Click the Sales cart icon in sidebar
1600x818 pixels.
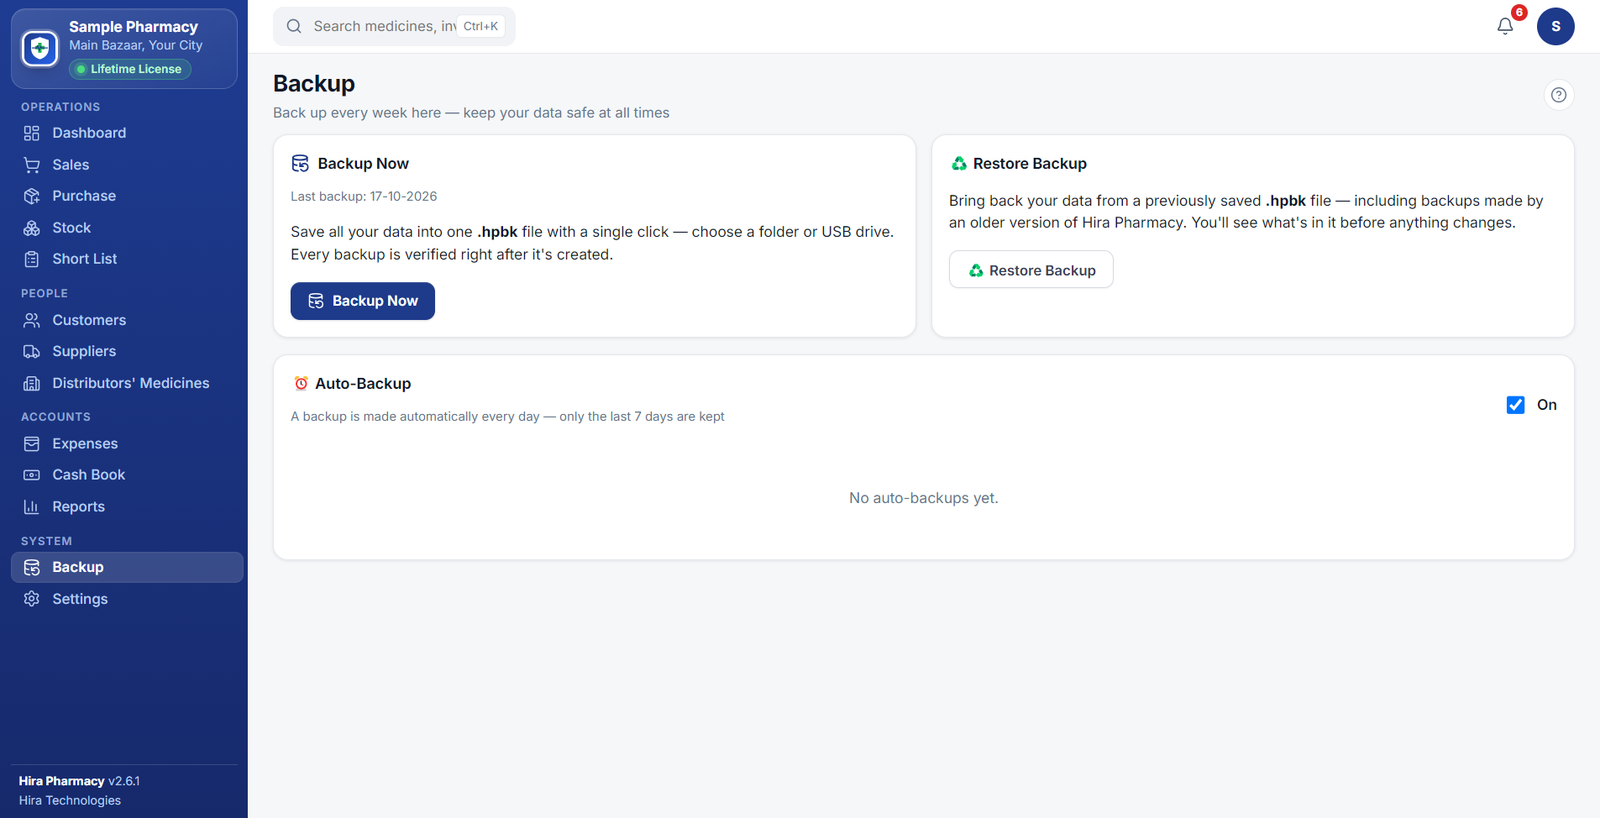[32, 165]
